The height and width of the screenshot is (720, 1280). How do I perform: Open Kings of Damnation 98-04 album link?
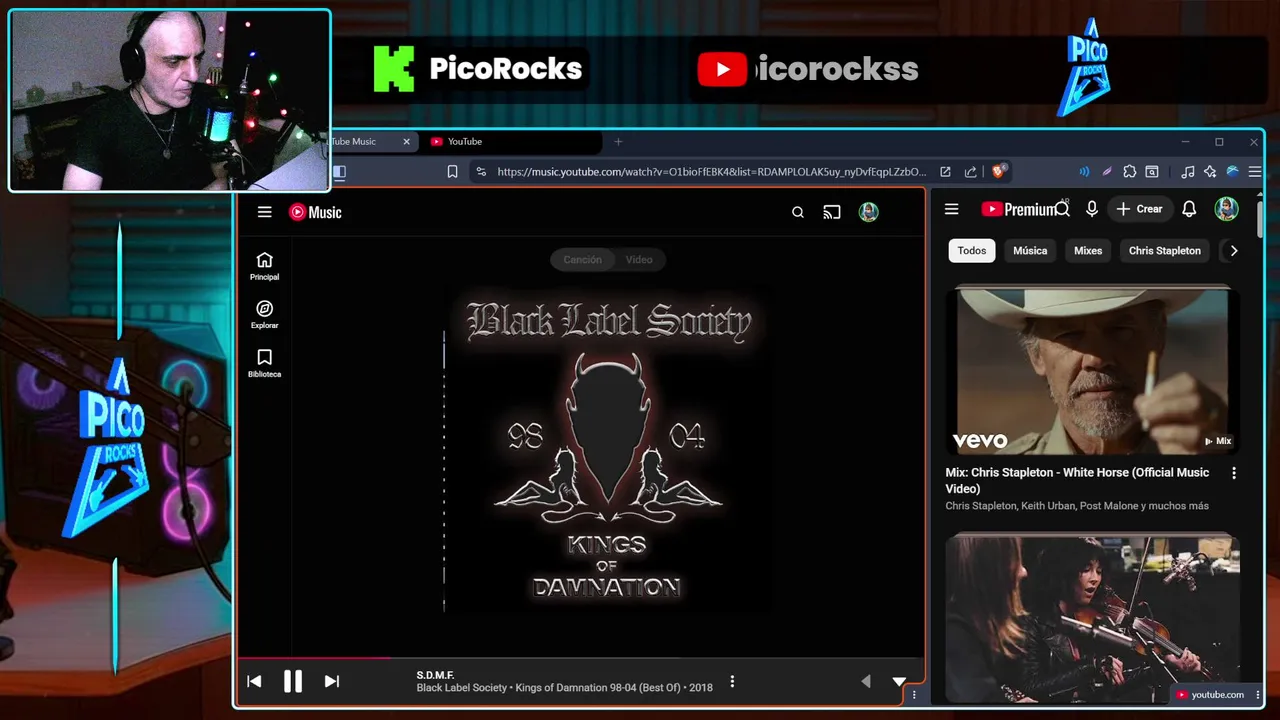598,688
